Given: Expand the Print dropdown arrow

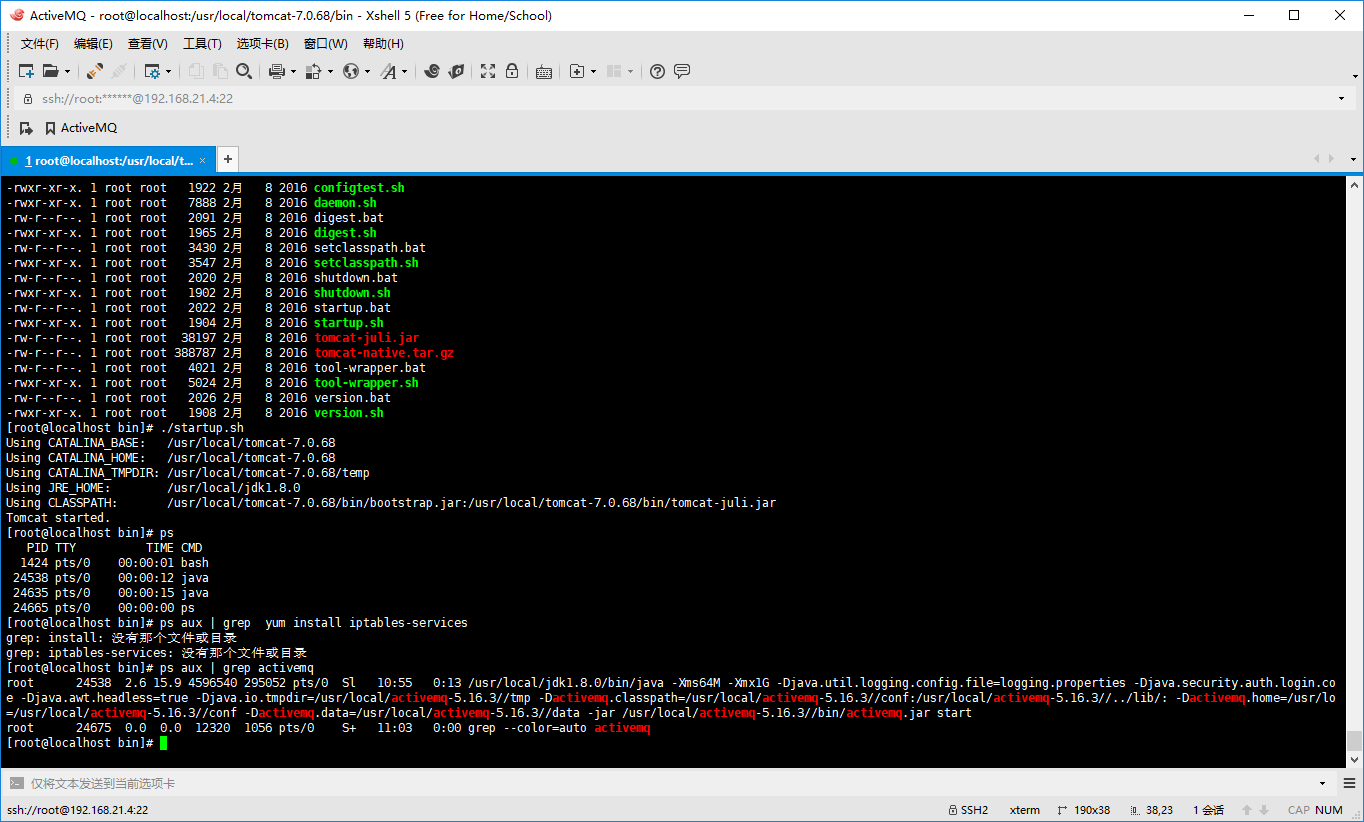Looking at the screenshot, I should (293, 71).
